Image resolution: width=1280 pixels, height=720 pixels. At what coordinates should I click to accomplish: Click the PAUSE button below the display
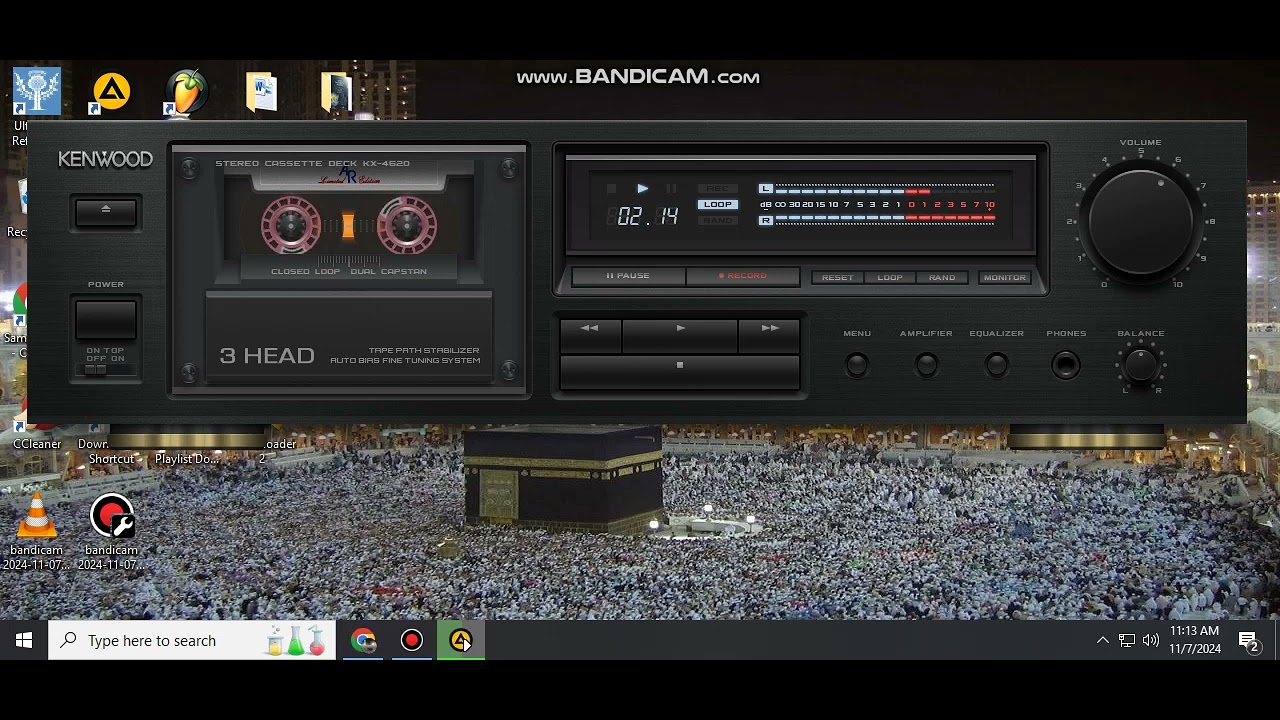click(x=628, y=276)
